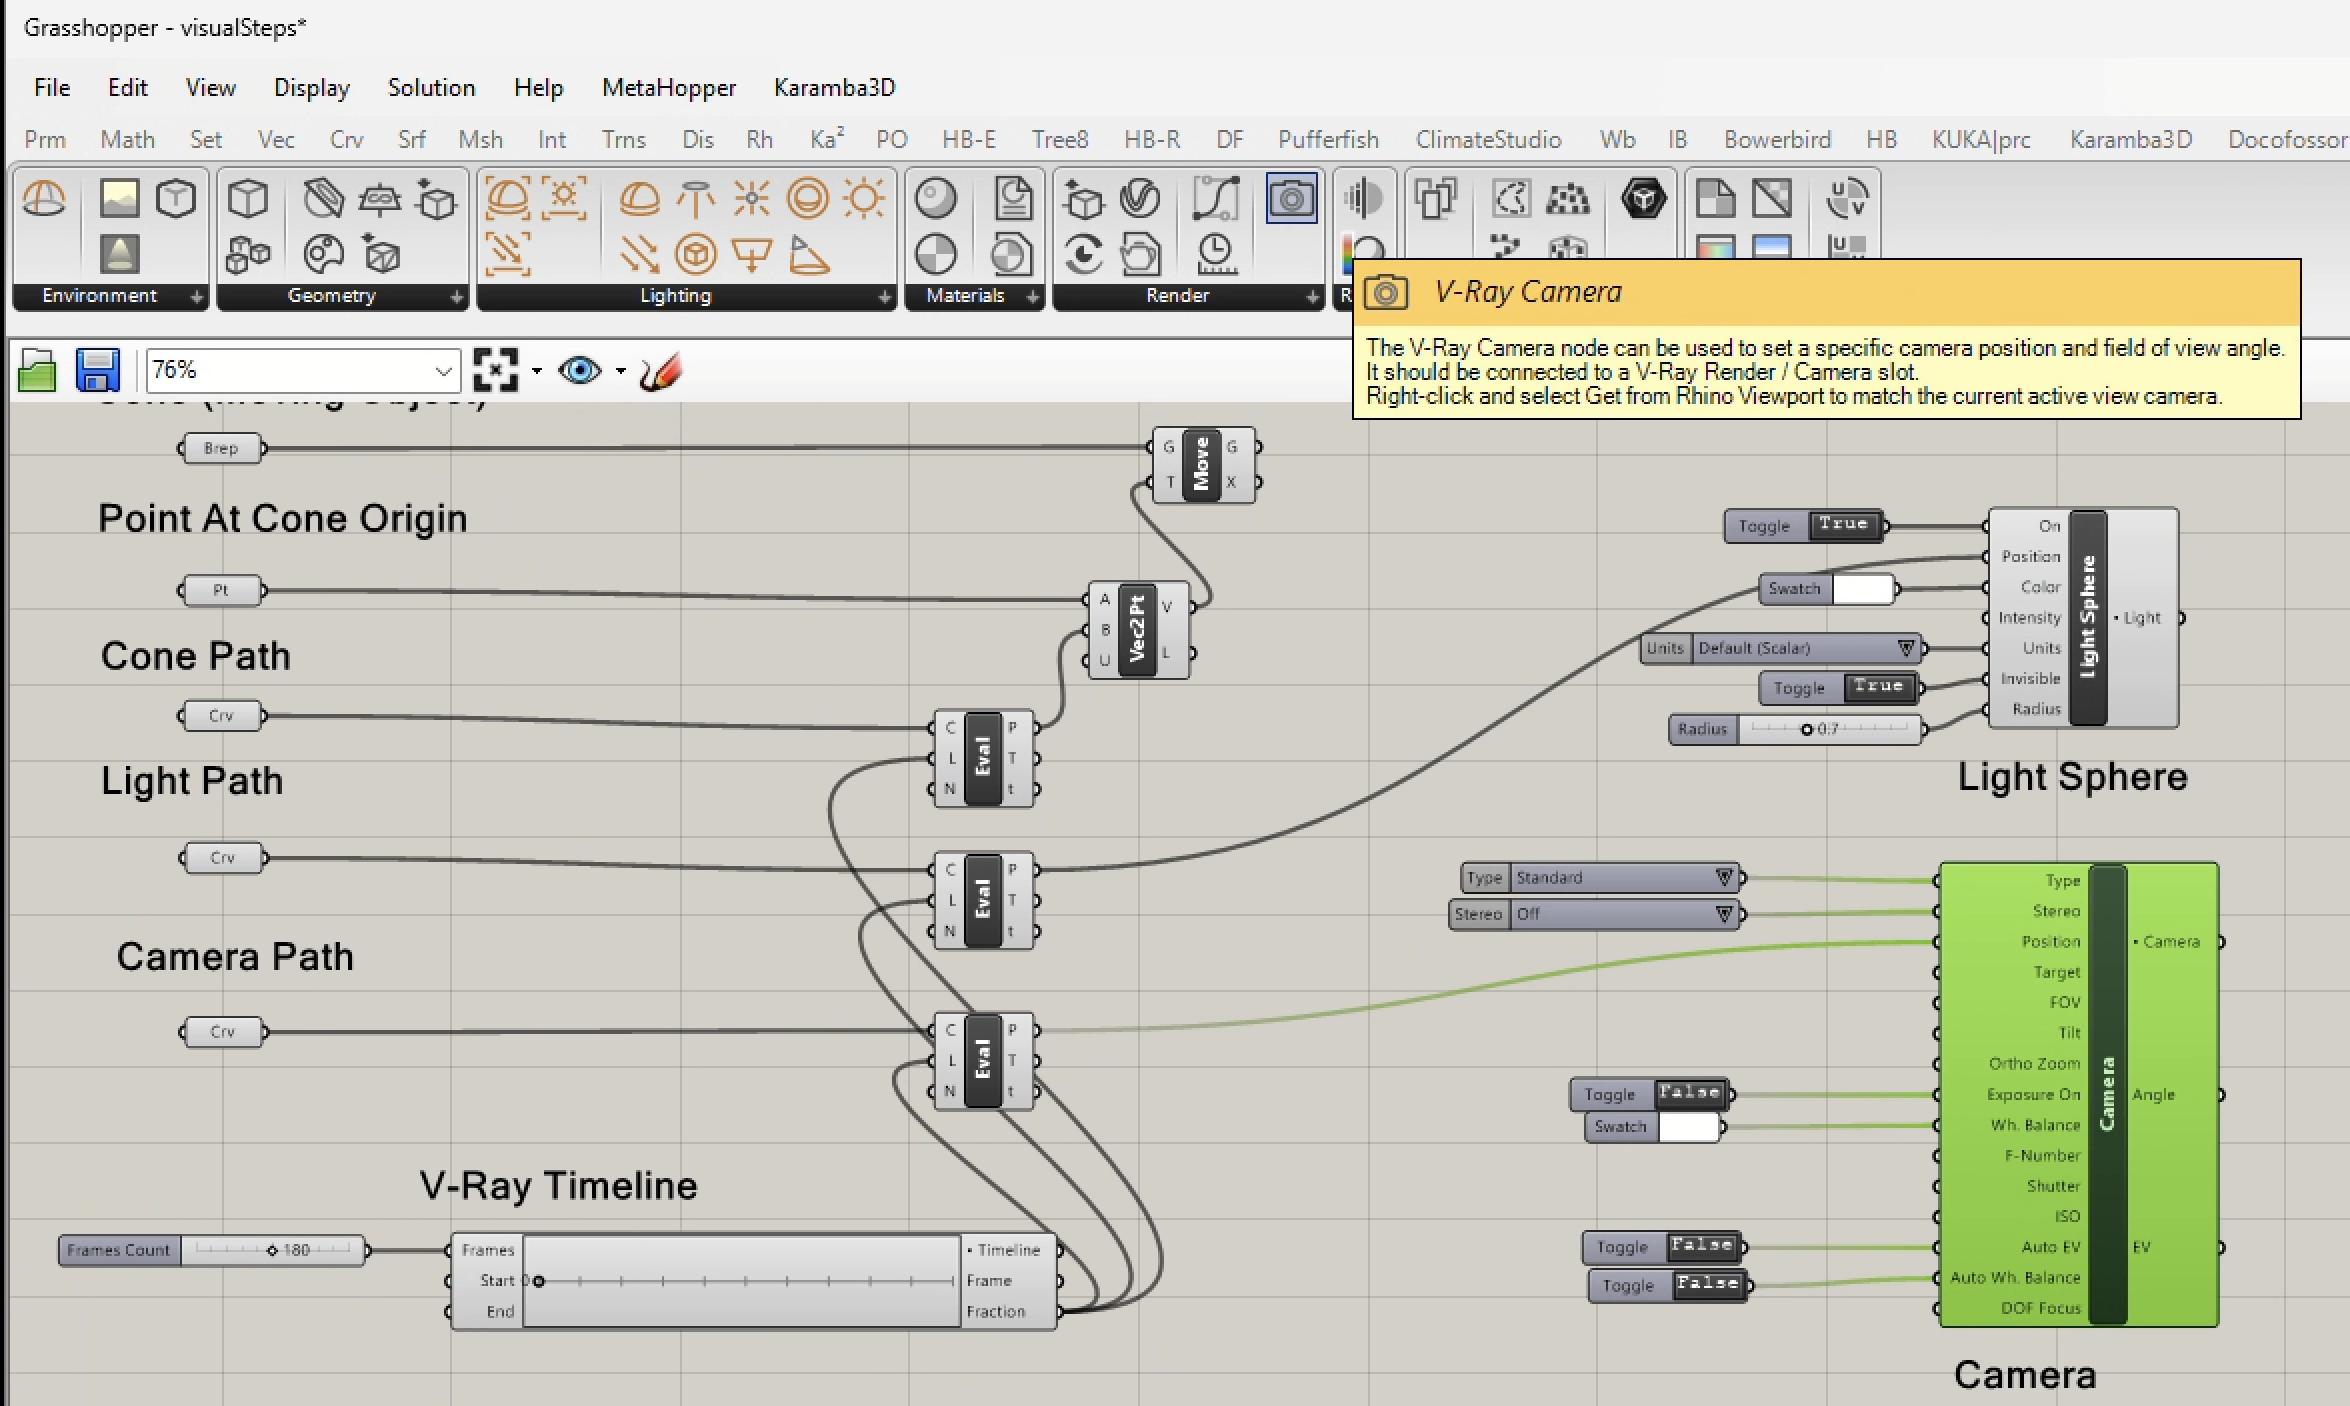Switch to the Karamba3D component tab

click(x=2131, y=140)
